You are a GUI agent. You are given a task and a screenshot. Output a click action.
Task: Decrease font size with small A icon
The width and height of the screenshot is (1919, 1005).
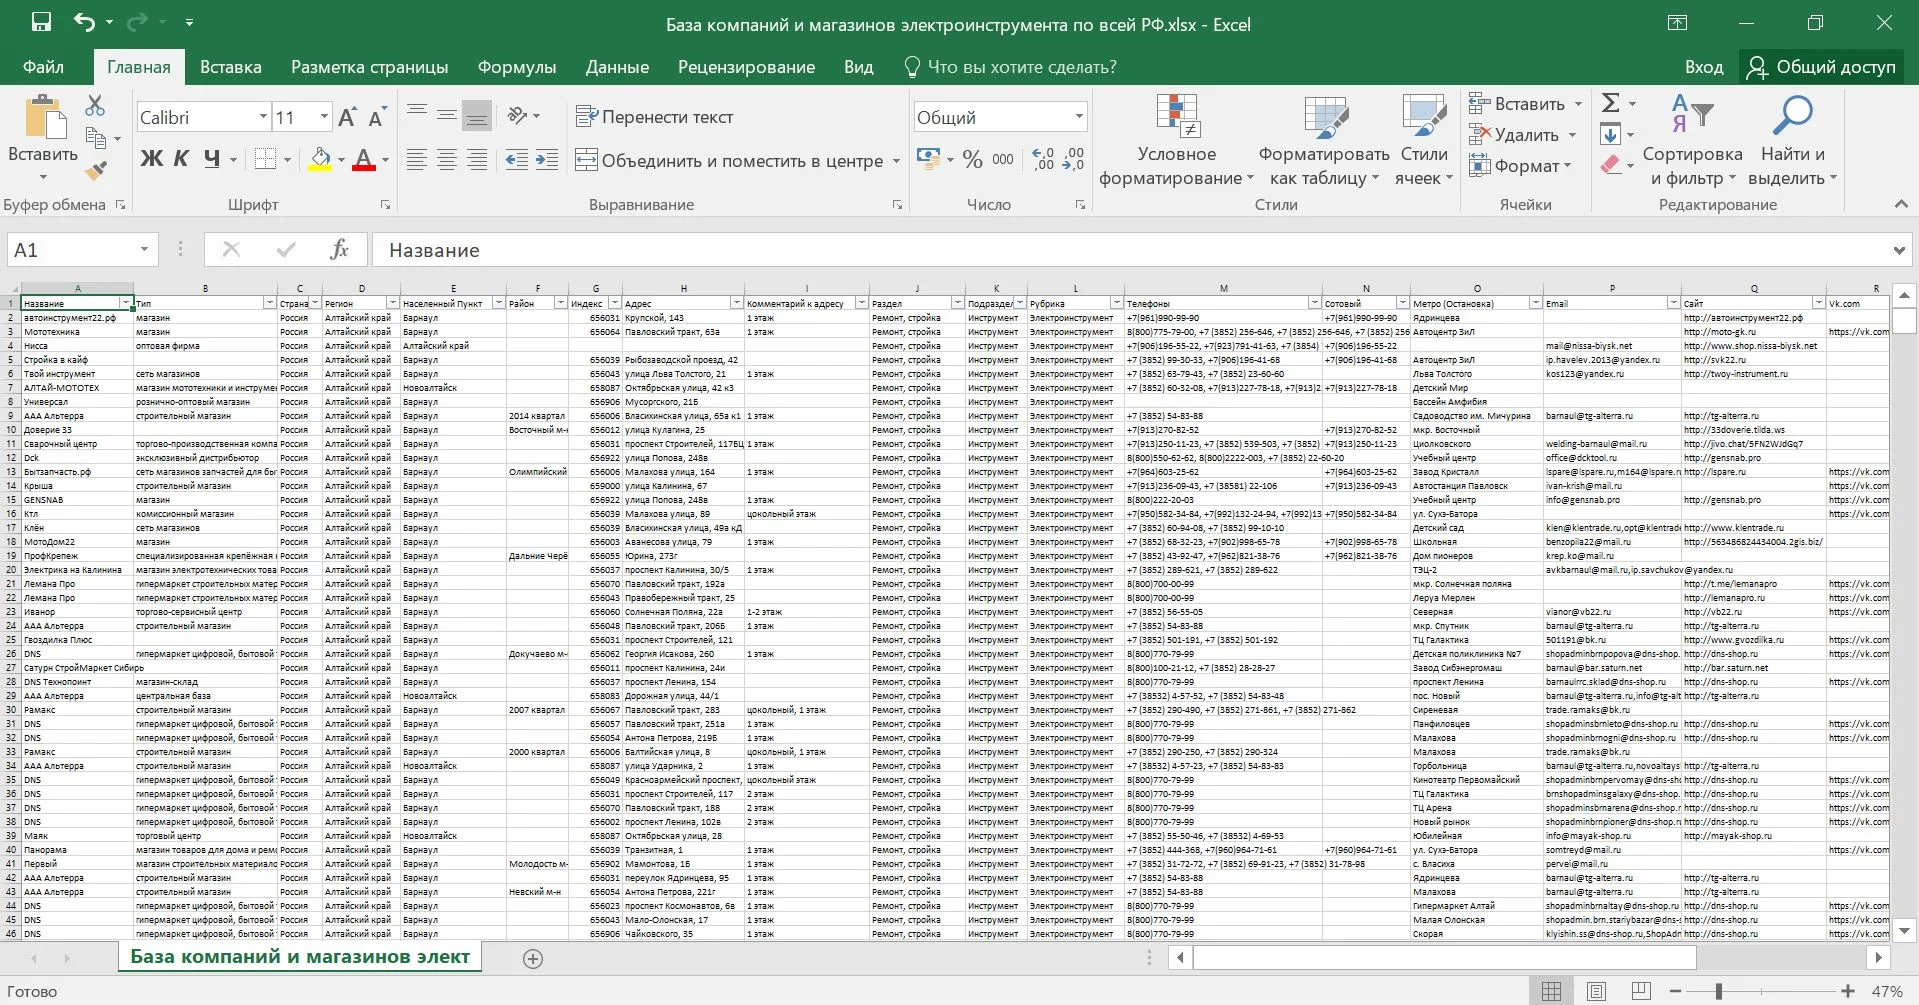pyautogui.click(x=376, y=117)
